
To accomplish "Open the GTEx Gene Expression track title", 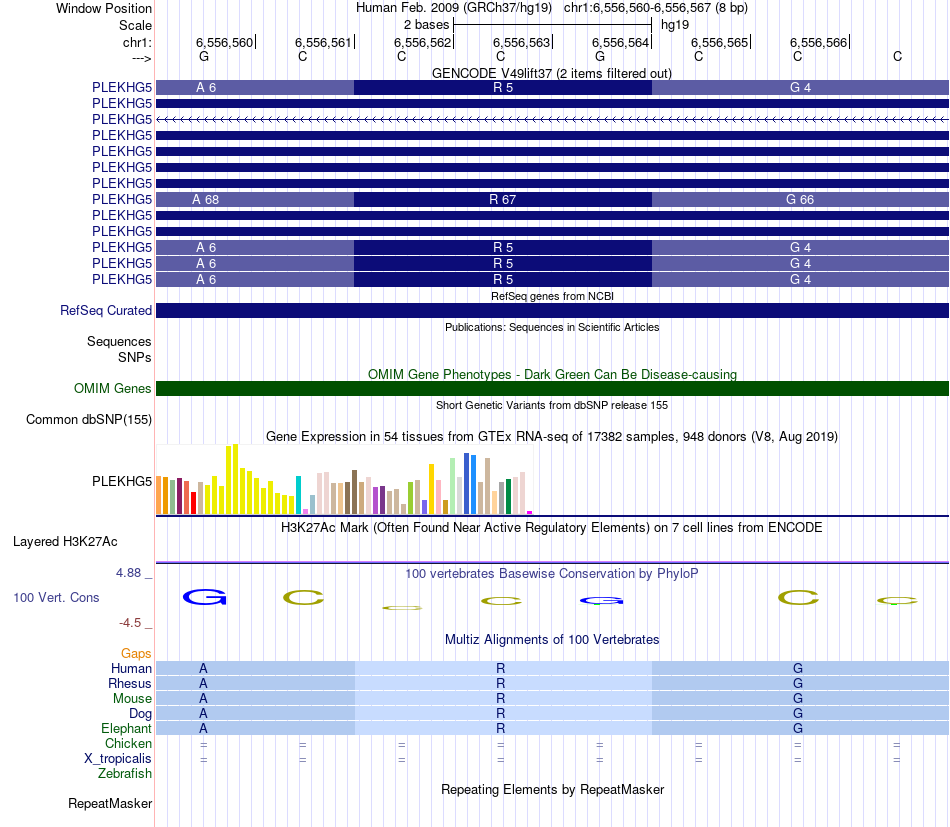I will pos(552,436).
